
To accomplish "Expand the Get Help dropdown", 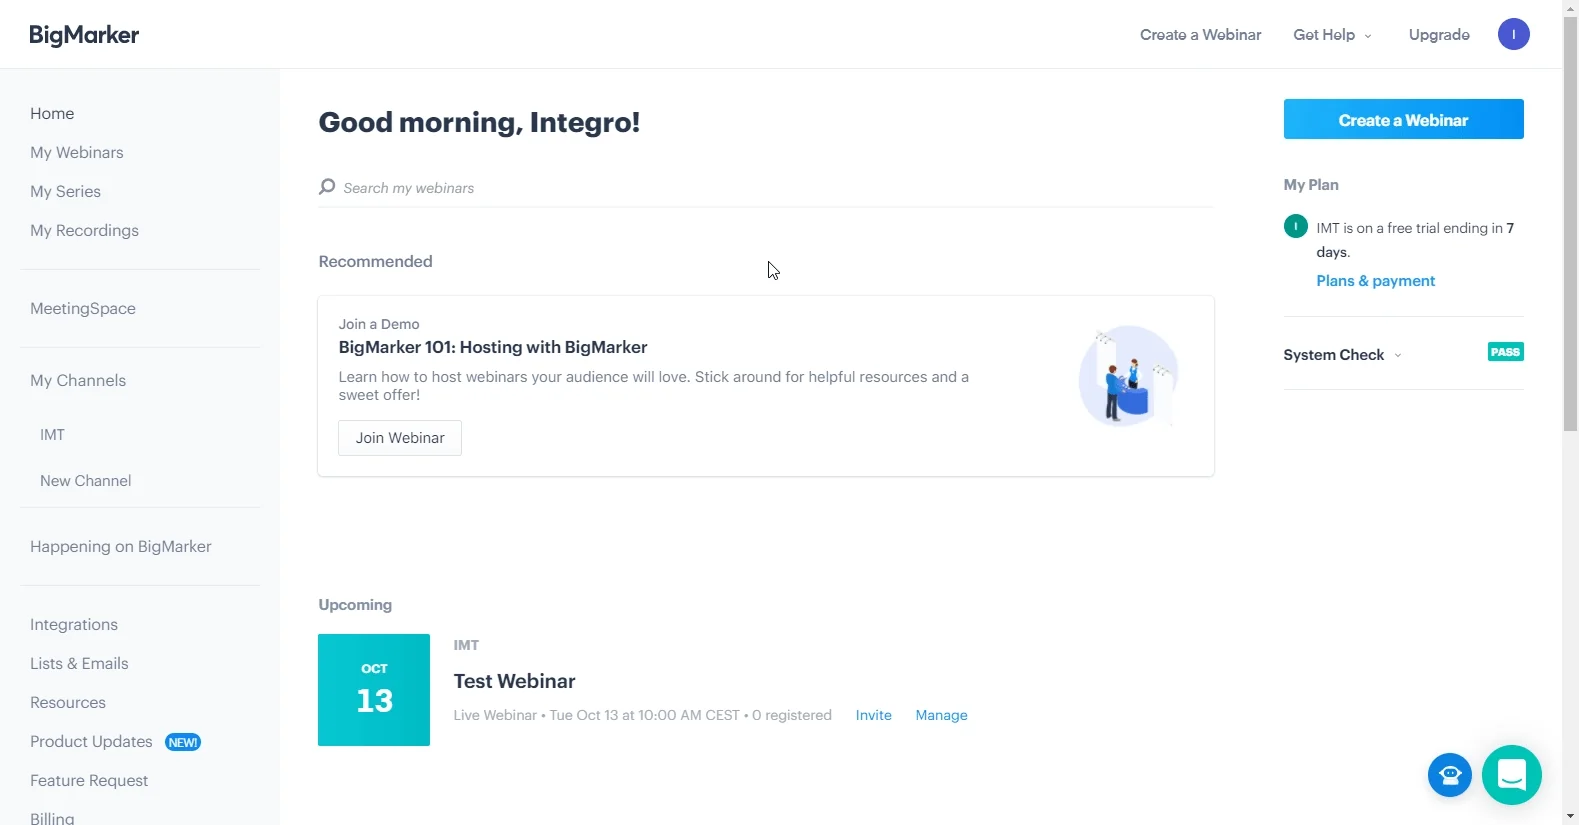I will point(1332,35).
